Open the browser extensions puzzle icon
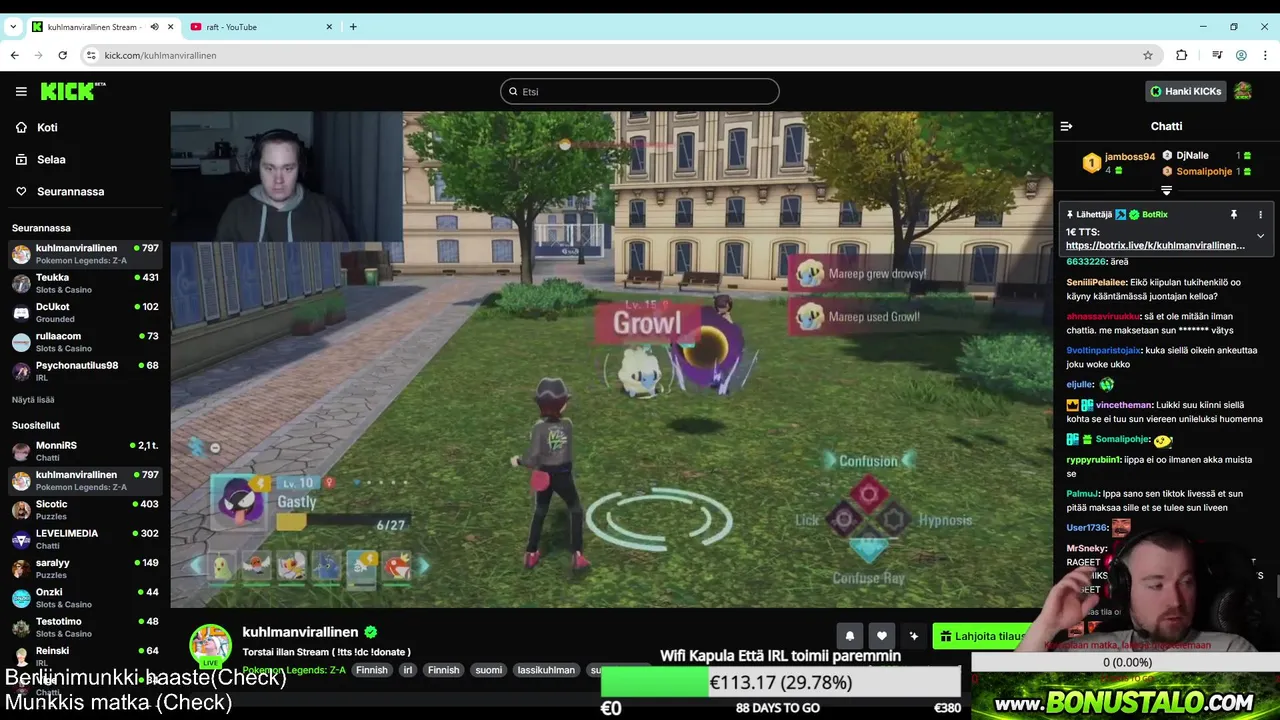This screenshot has width=1280, height=720. pos(1181,55)
